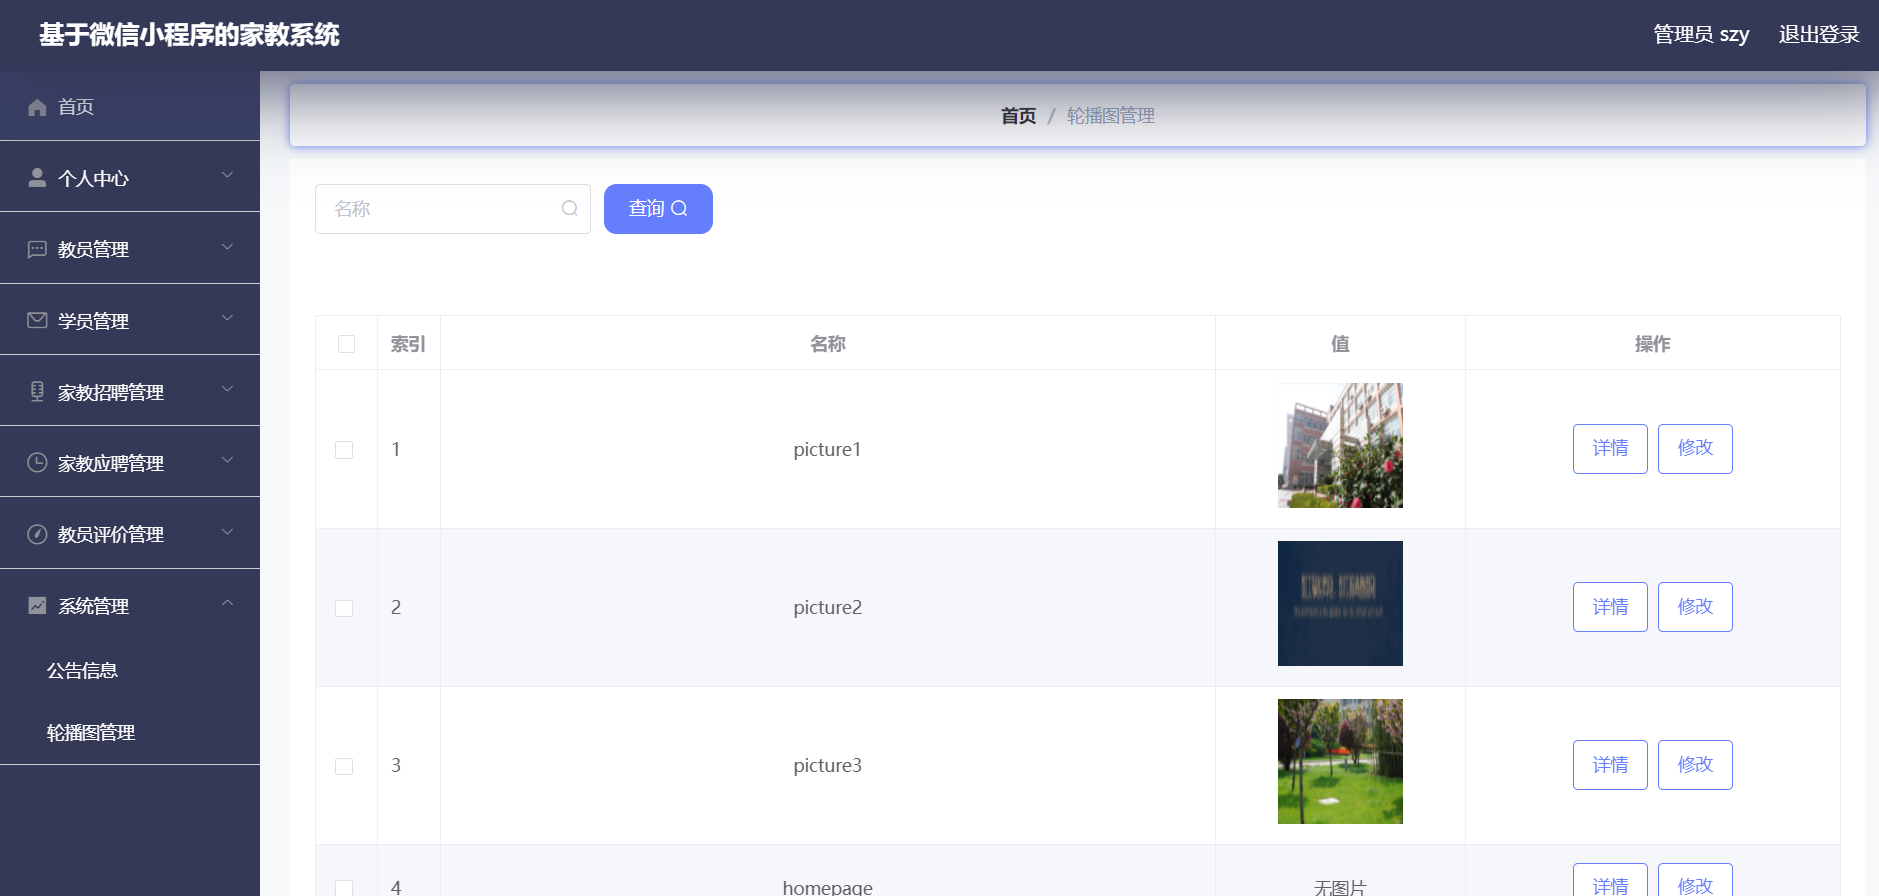Click the 轮播图管理 breadcrumb text
Screen dimensions: 1879x896
point(1111,116)
